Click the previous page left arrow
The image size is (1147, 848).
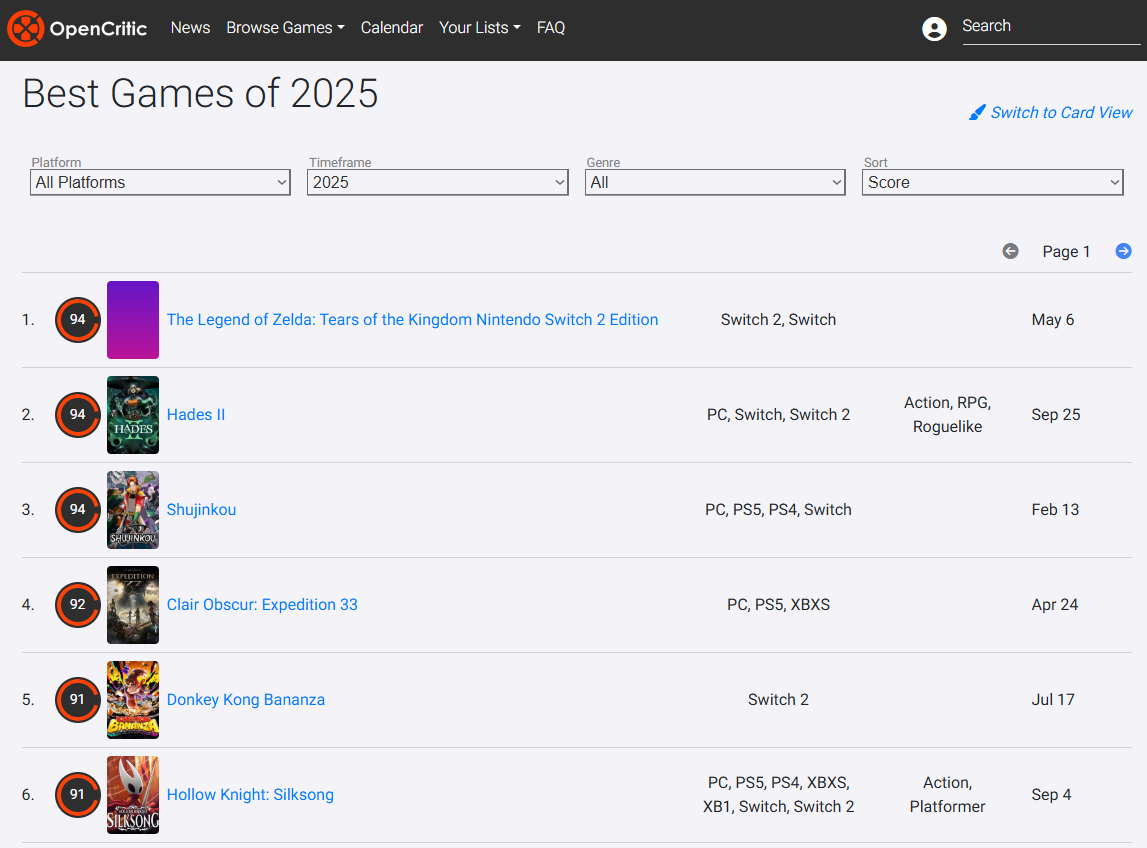click(x=1010, y=251)
